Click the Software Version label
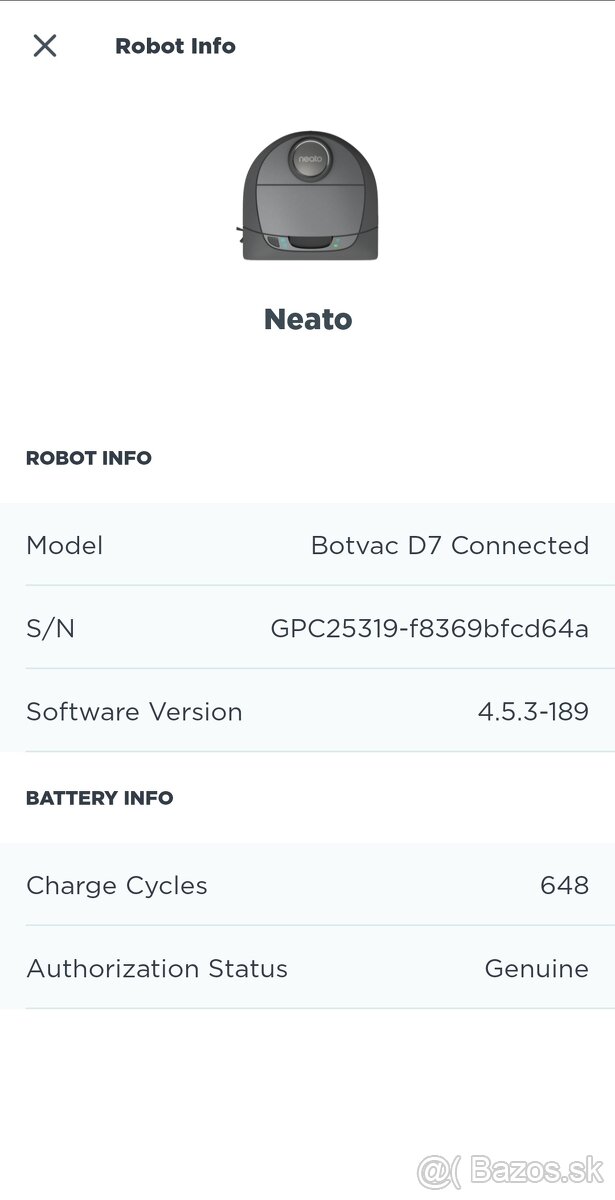This screenshot has height=1200, width=615. (x=134, y=712)
